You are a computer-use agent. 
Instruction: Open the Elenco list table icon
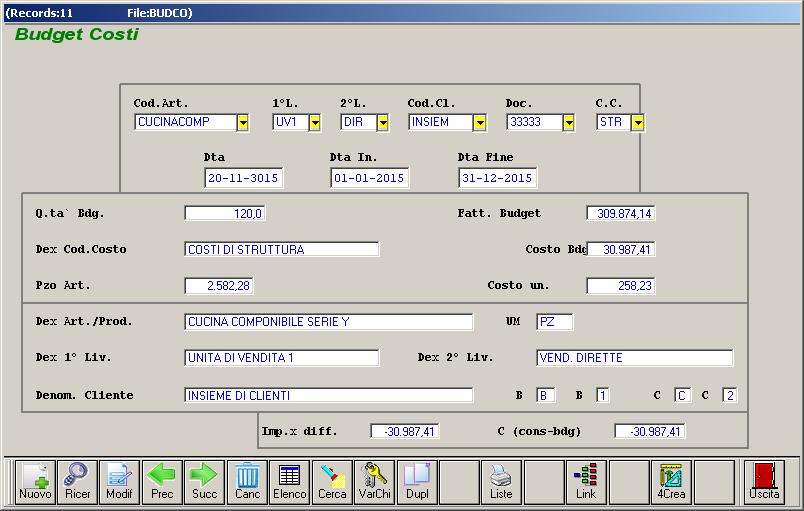(289, 482)
